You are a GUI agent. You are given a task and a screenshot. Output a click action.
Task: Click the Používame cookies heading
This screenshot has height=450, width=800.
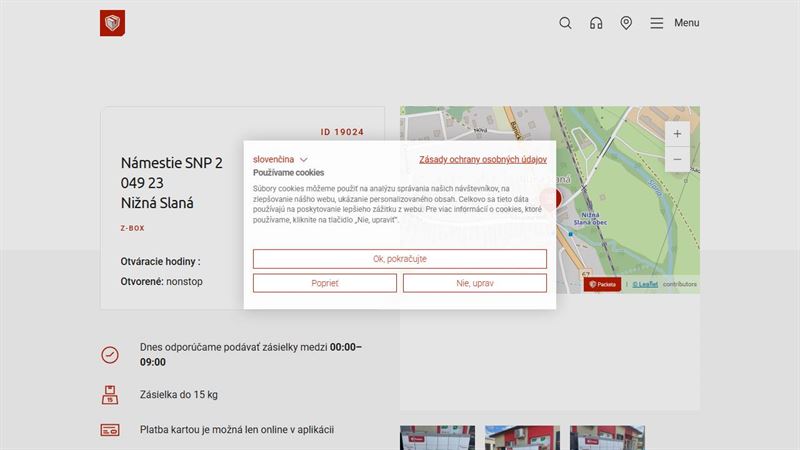pyautogui.click(x=288, y=173)
